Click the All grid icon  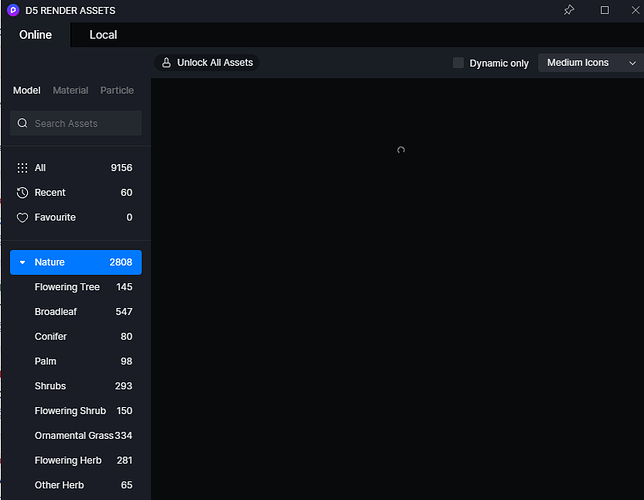point(22,168)
